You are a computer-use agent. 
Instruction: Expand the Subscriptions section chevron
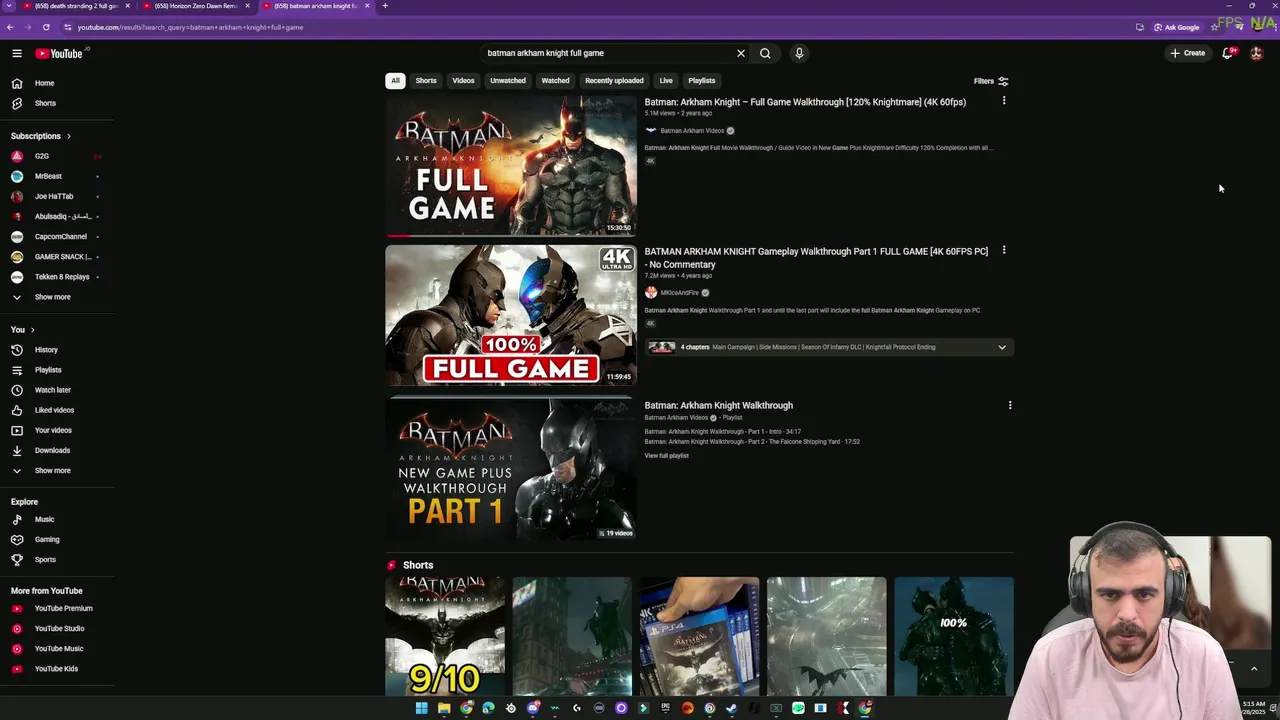68,136
